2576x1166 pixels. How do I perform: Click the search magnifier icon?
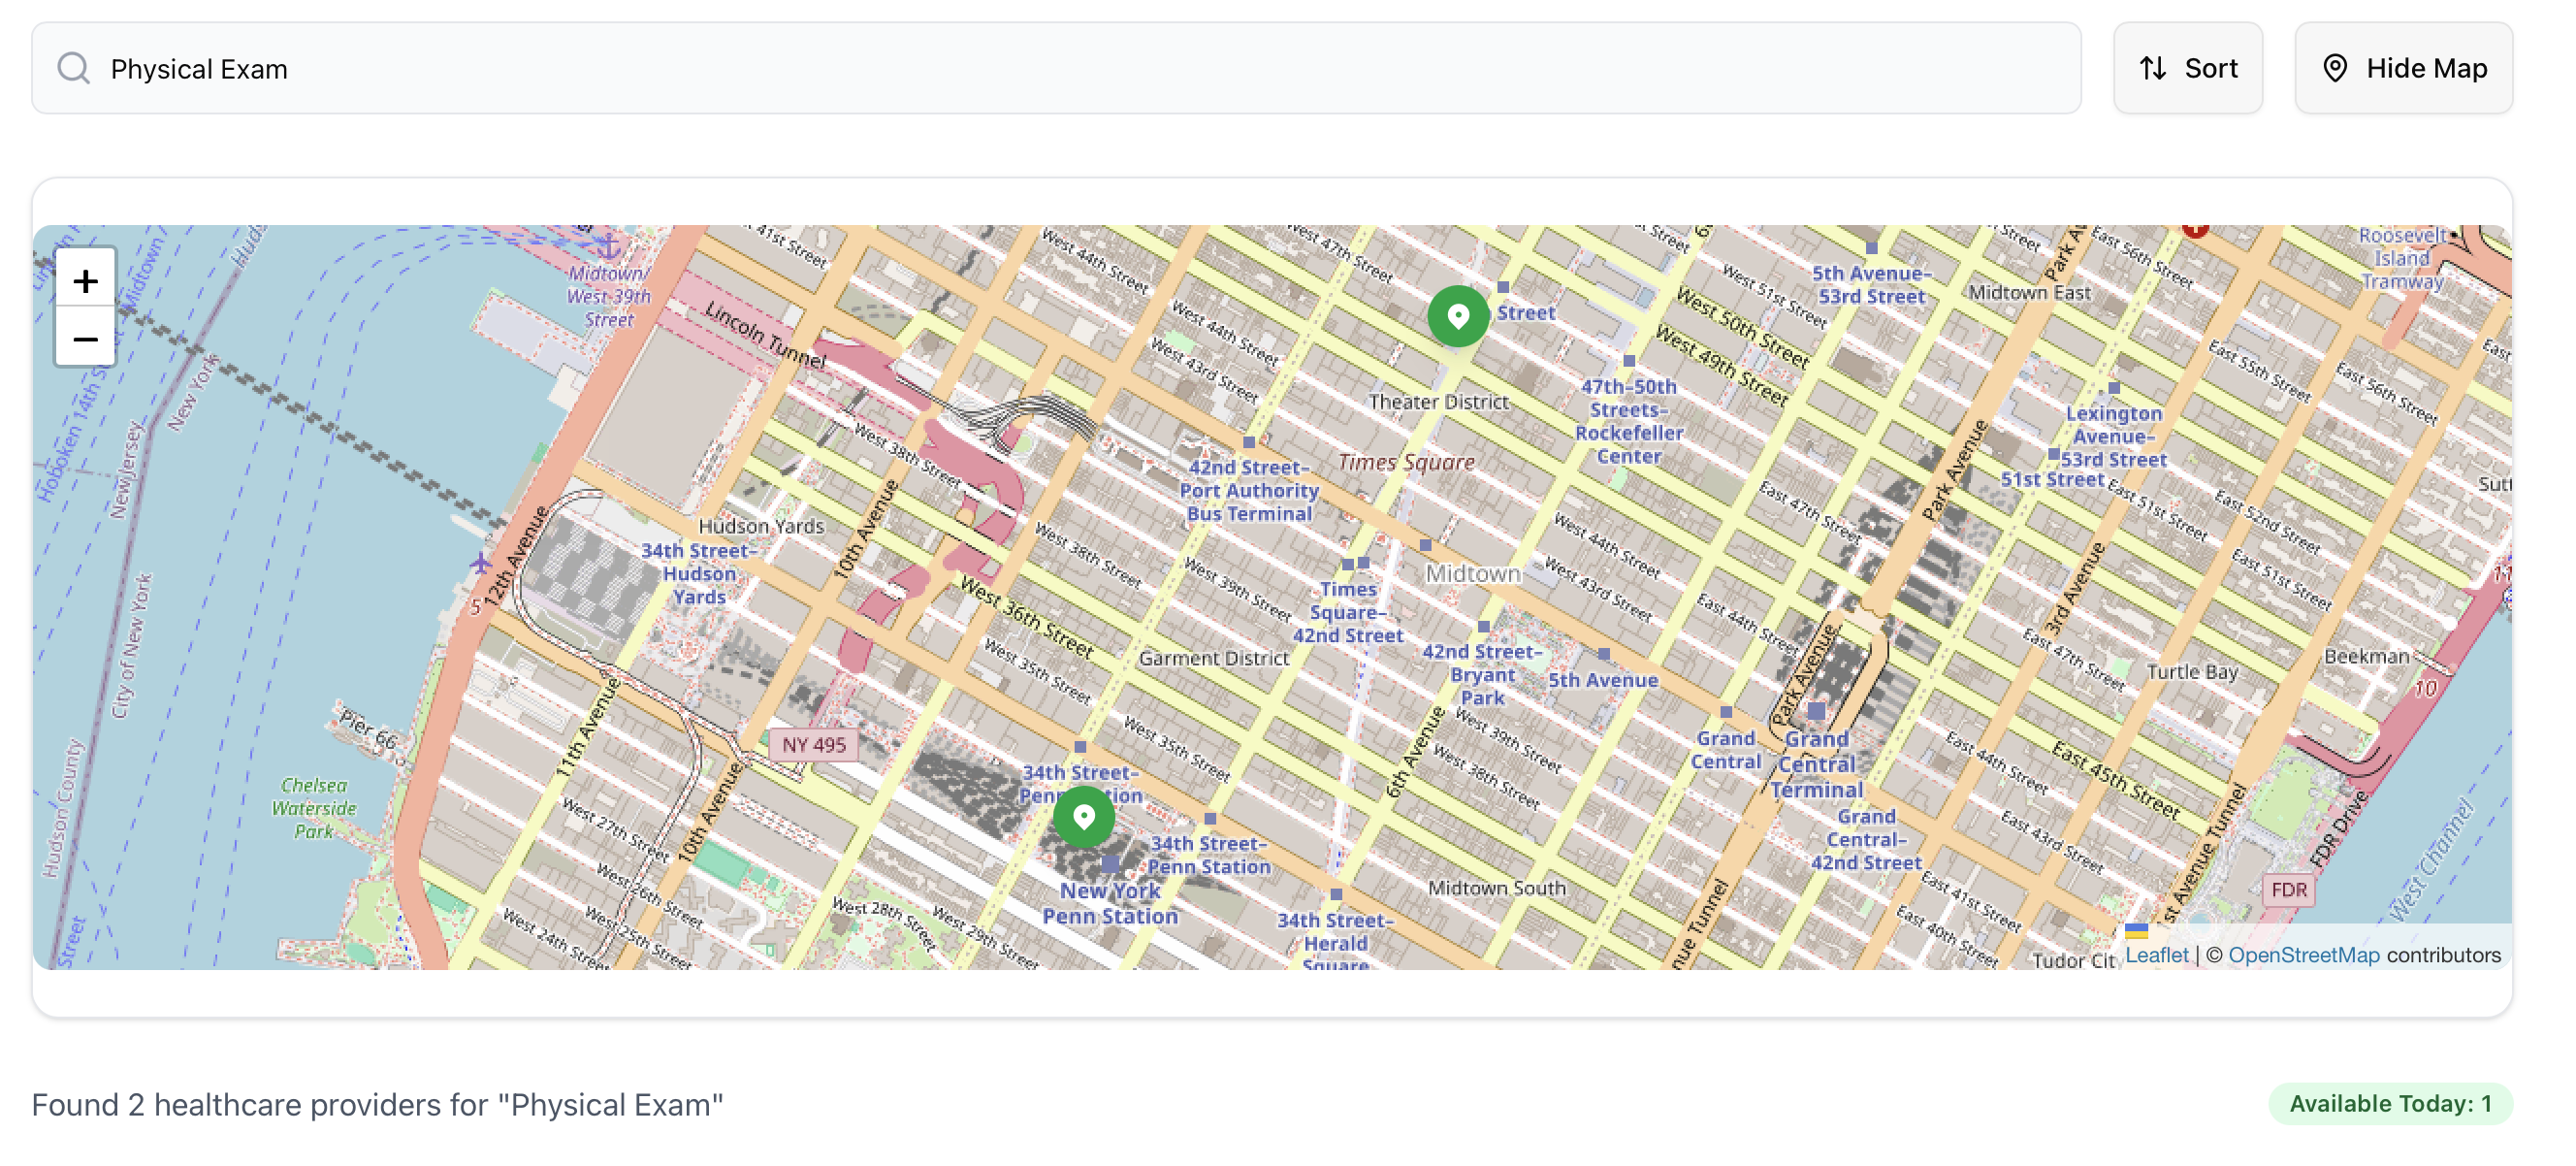(x=73, y=68)
